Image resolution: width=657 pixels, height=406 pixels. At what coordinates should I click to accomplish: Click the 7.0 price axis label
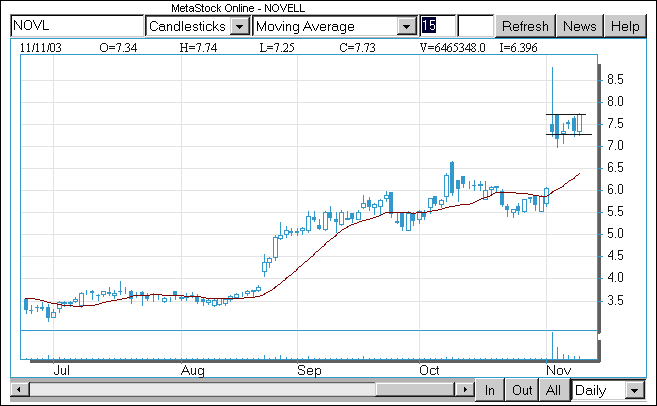point(615,145)
